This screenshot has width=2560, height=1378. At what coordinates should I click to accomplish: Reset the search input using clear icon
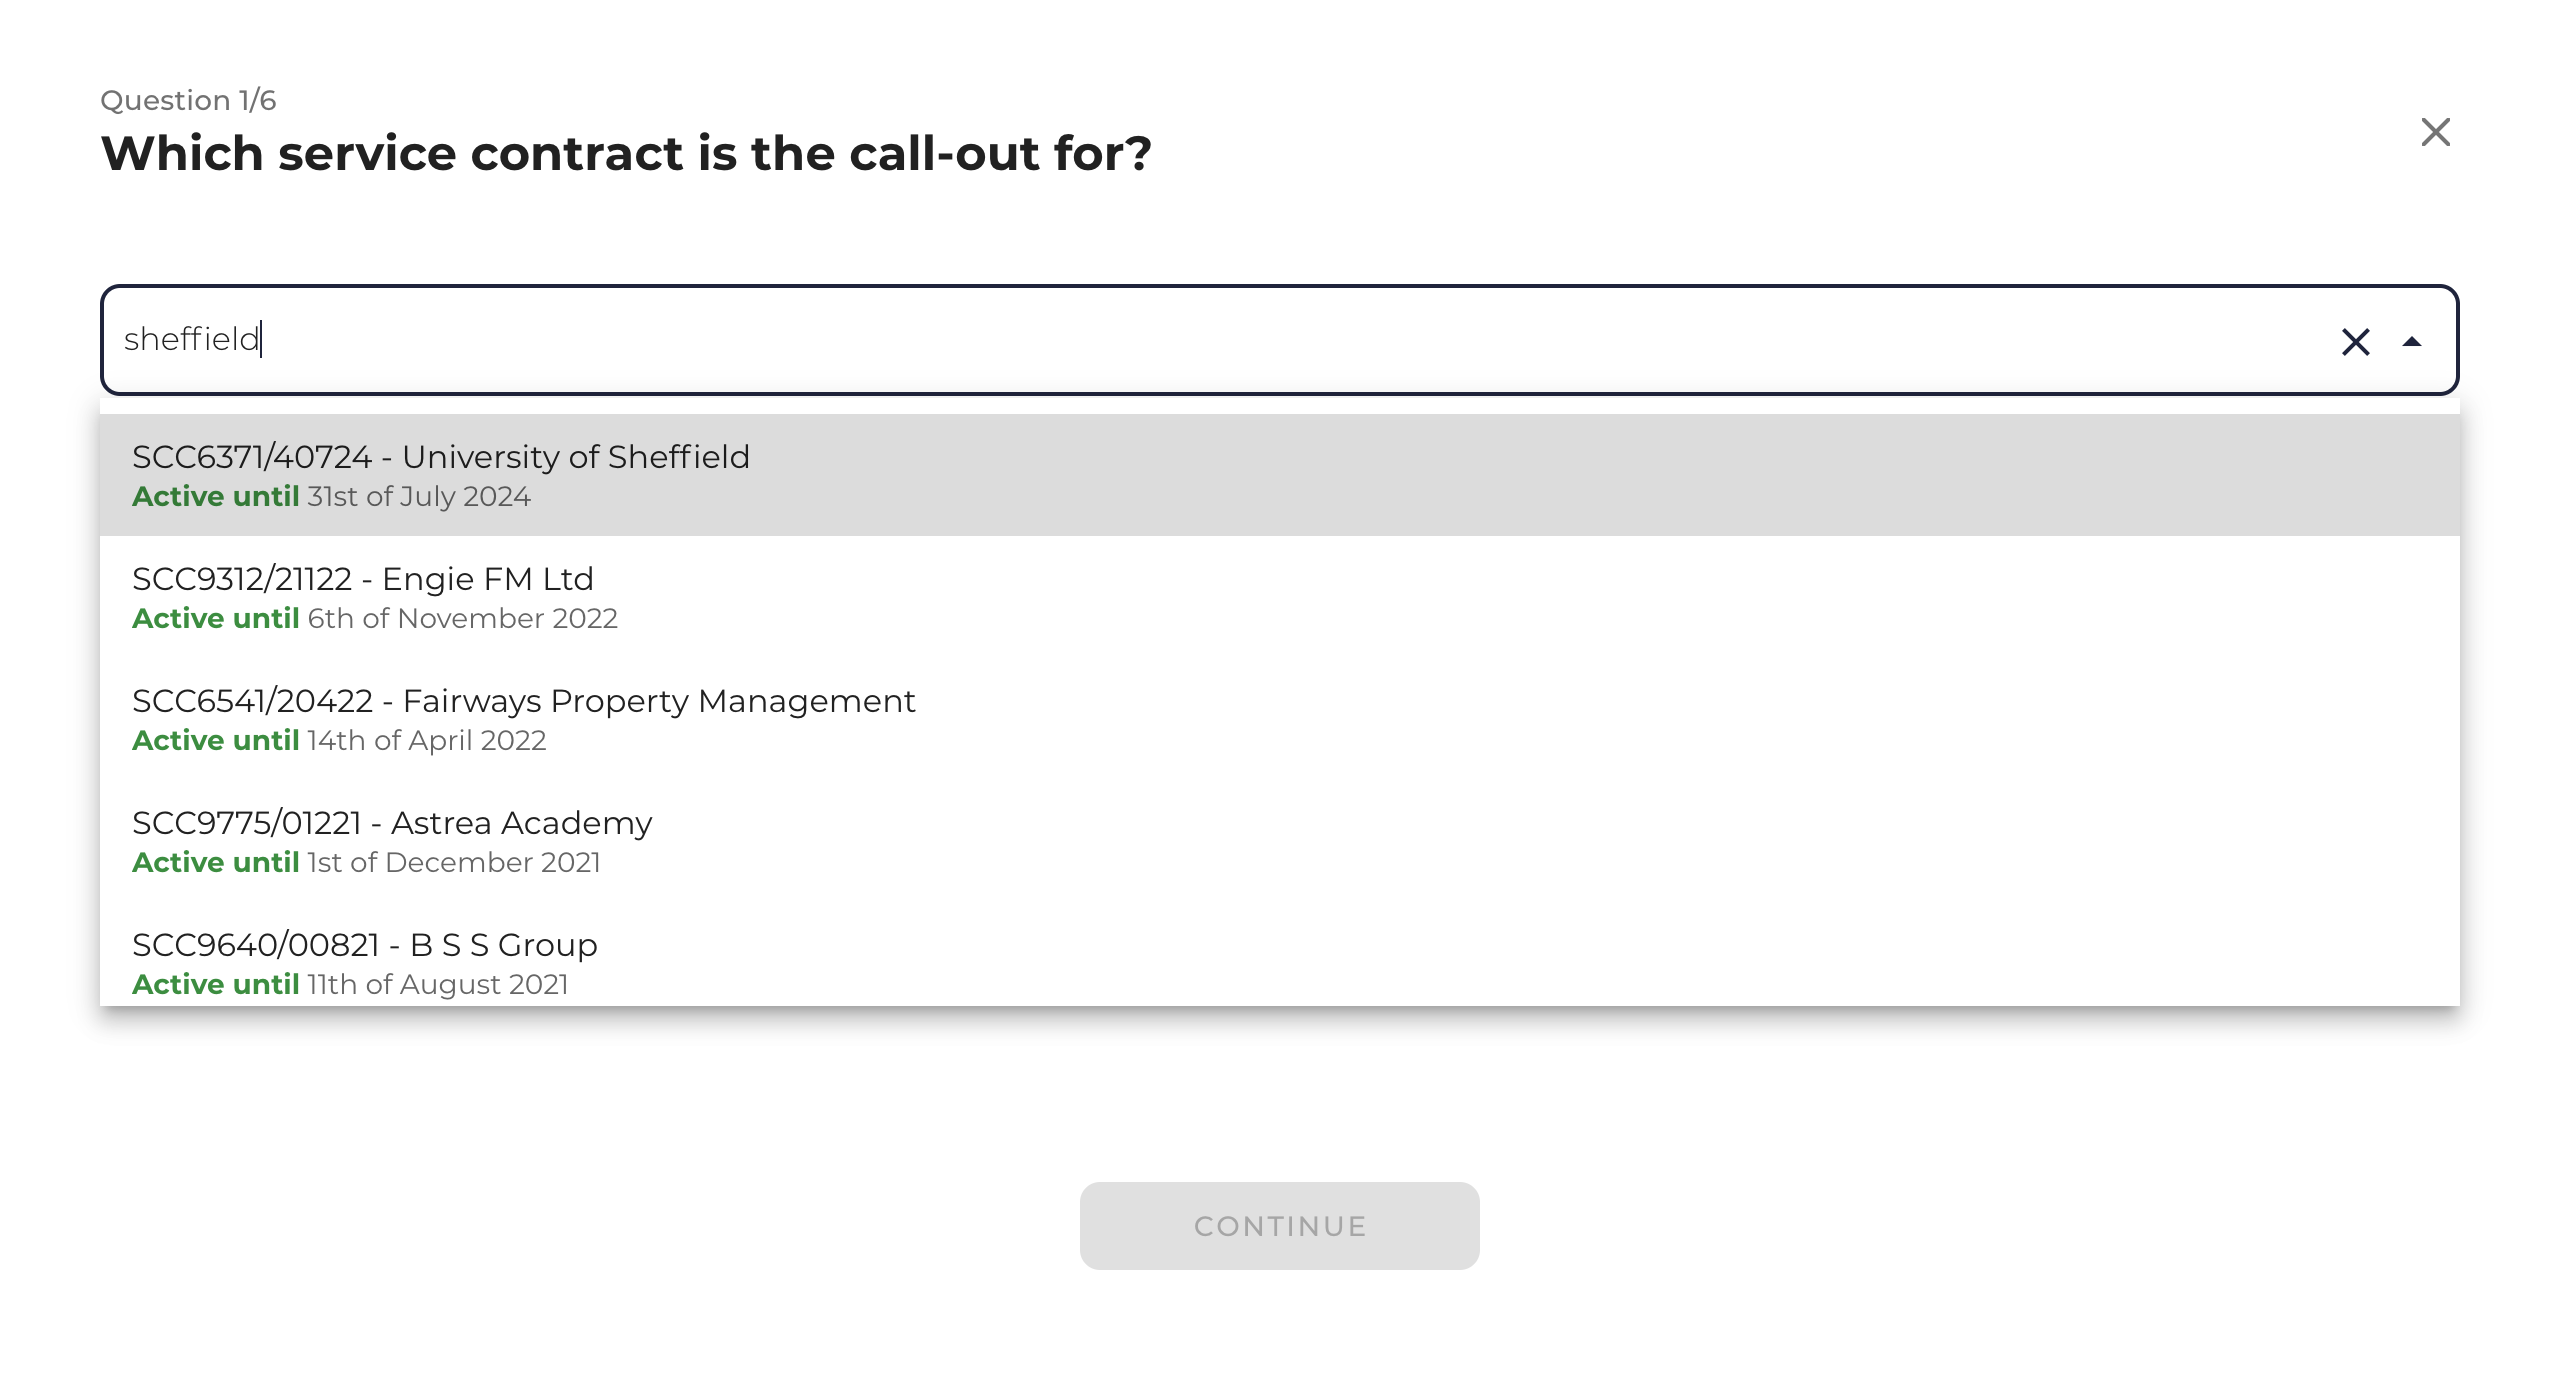pyautogui.click(x=2356, y=342)
